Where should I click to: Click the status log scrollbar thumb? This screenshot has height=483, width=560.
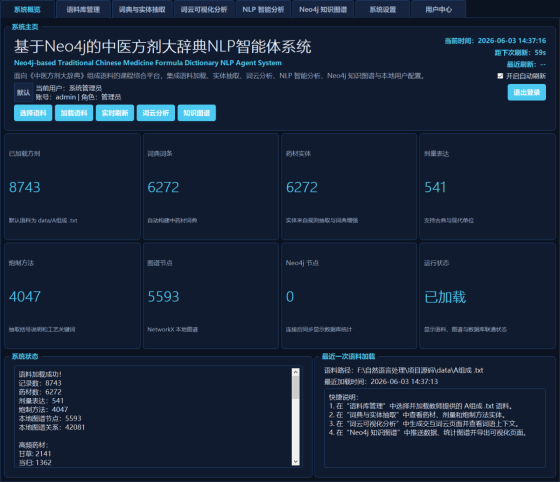[295, 388]
